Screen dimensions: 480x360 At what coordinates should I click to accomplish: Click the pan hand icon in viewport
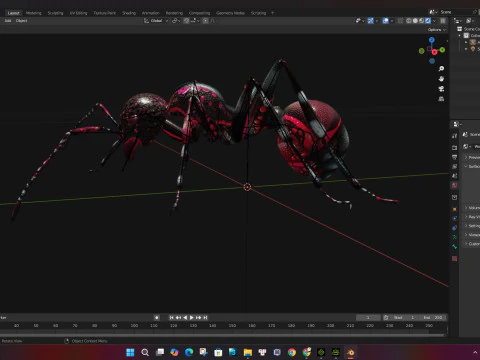pyautogui.click(x=441, y=79)
